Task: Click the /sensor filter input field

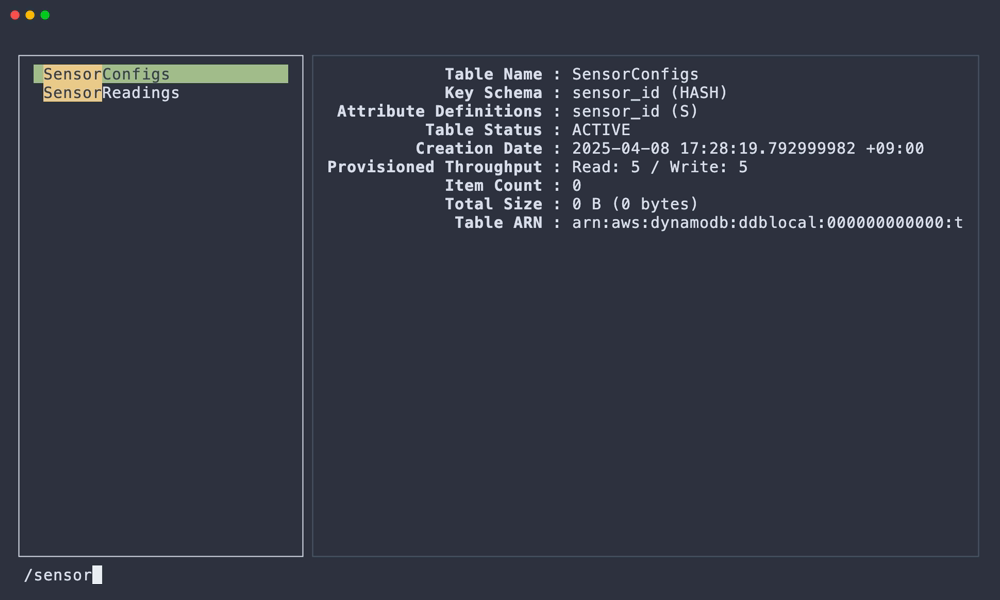Action: pyautogui.click(x=60, y=575)
